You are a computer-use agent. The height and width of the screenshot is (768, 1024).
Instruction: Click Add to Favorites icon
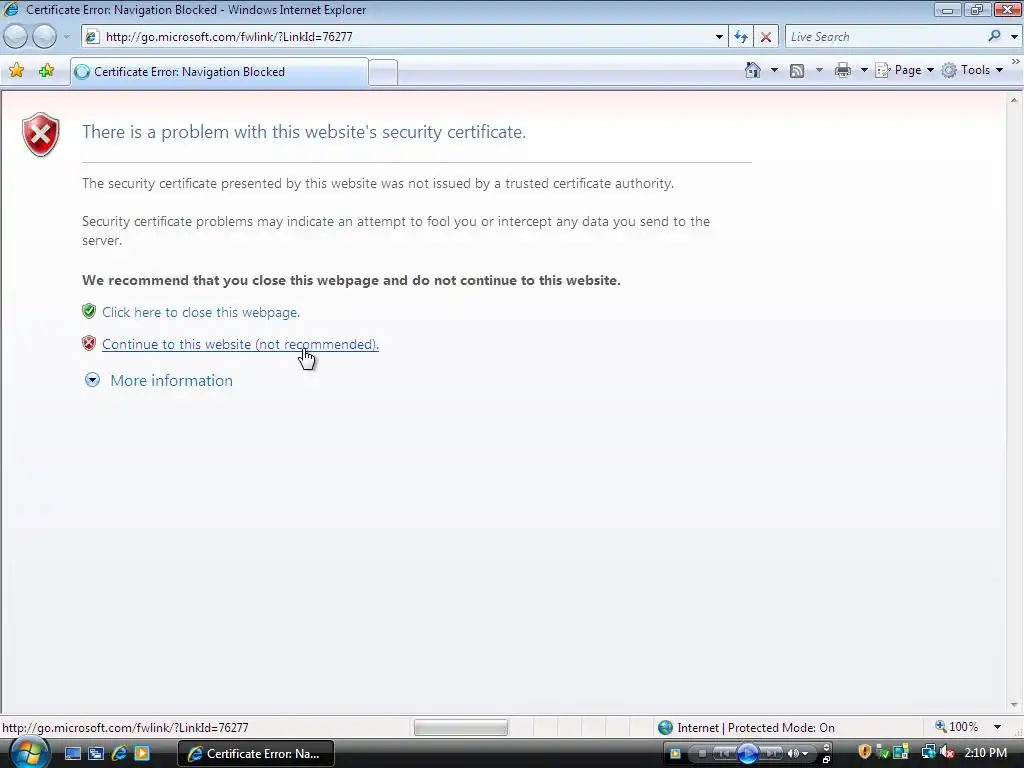[x=46, y=71]
